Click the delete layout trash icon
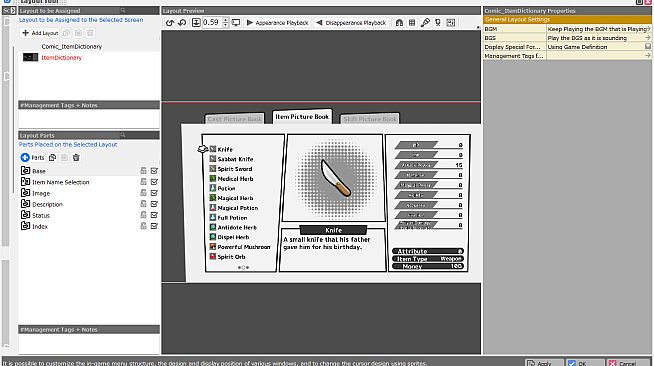The image size is (654, 366). [x=91, y=33]
